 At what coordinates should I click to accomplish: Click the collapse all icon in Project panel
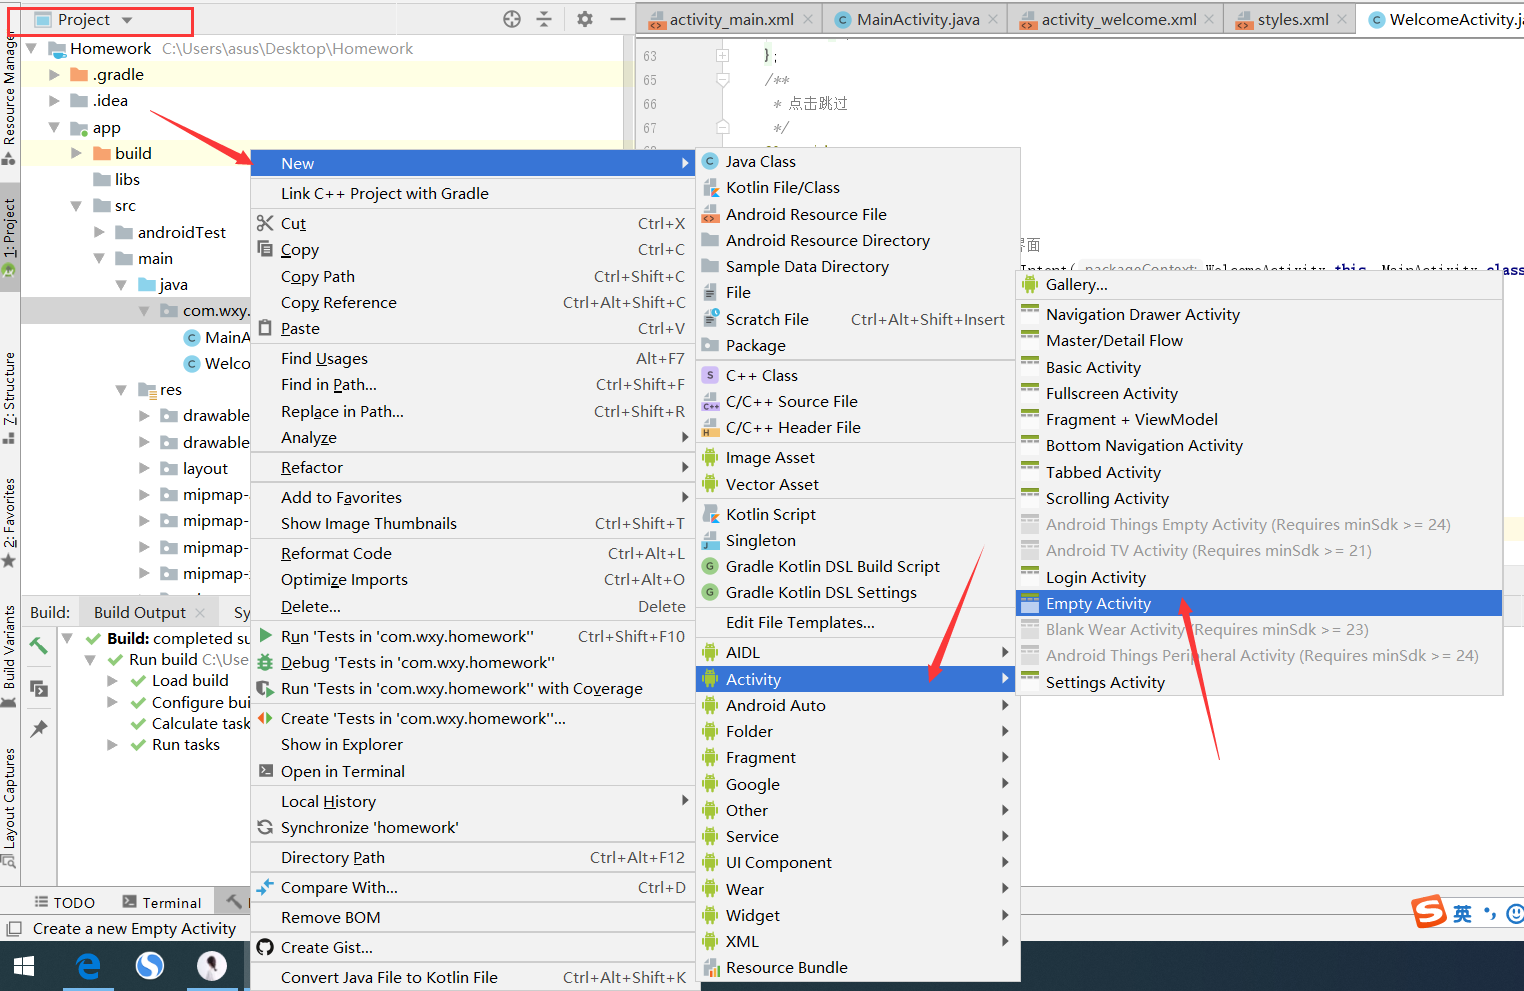coord(544,19)
